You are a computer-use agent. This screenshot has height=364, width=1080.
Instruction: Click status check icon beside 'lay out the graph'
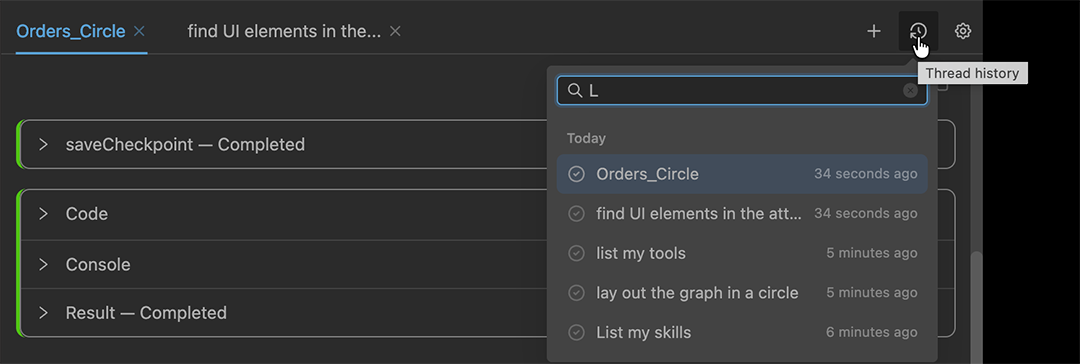(x=576, y=293)
